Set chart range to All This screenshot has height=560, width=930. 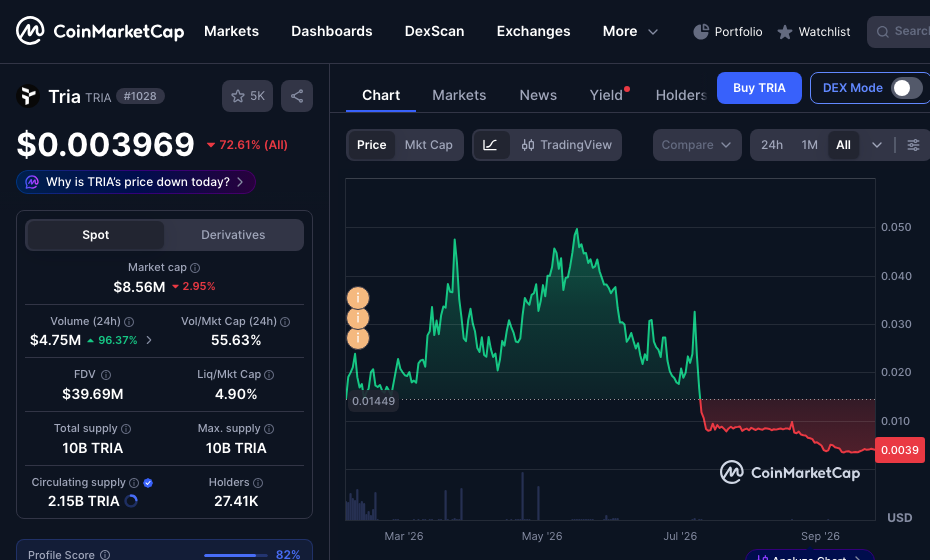[843, 145]
